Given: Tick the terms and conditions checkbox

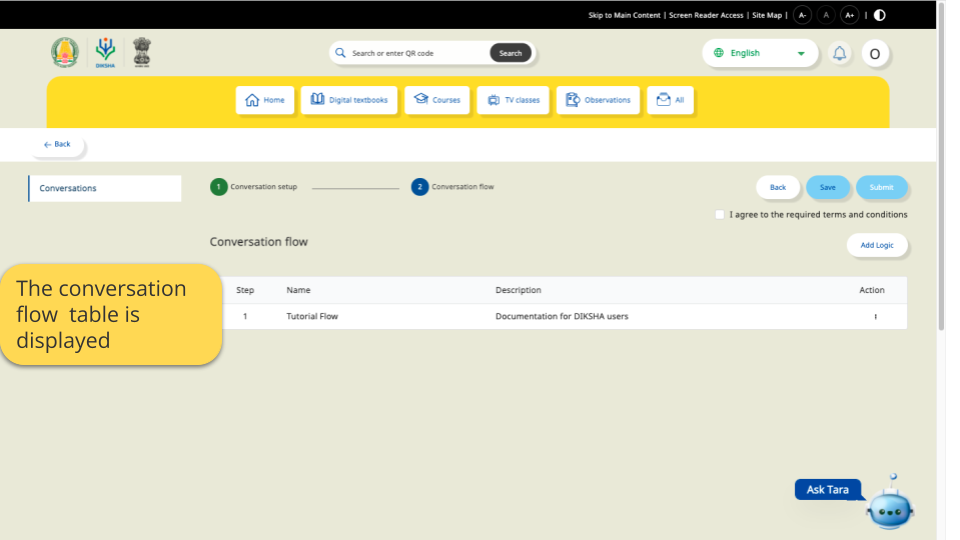Looking at the screenshot, I should 720,215.
